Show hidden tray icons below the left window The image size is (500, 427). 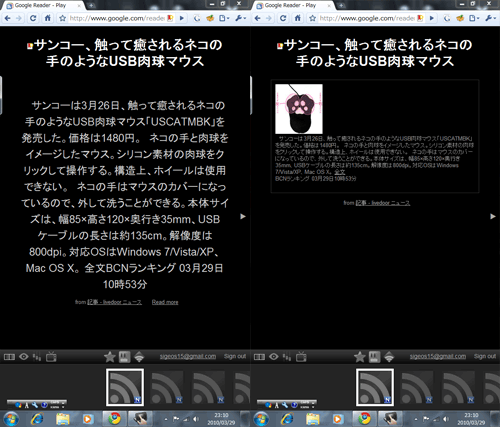[166, 419]
